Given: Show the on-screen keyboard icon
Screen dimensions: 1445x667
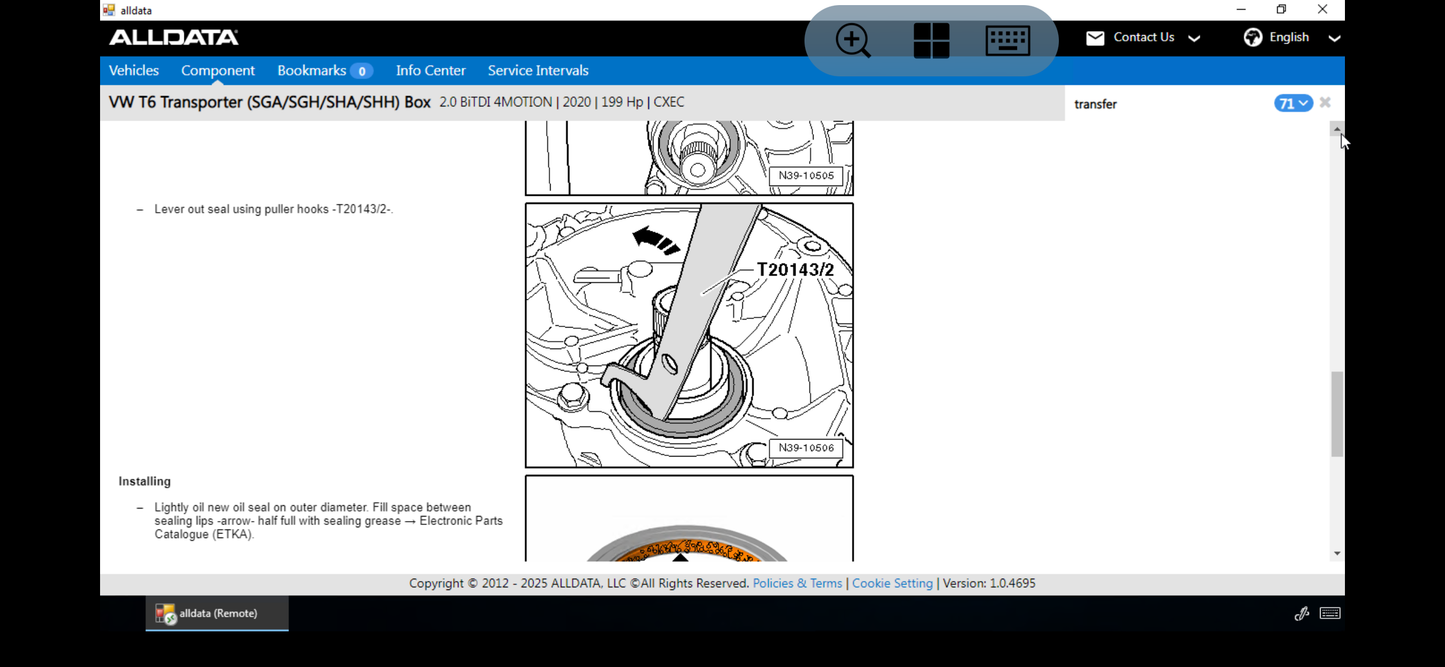Looking at the screenshot, I should (x=1007, y=41).
